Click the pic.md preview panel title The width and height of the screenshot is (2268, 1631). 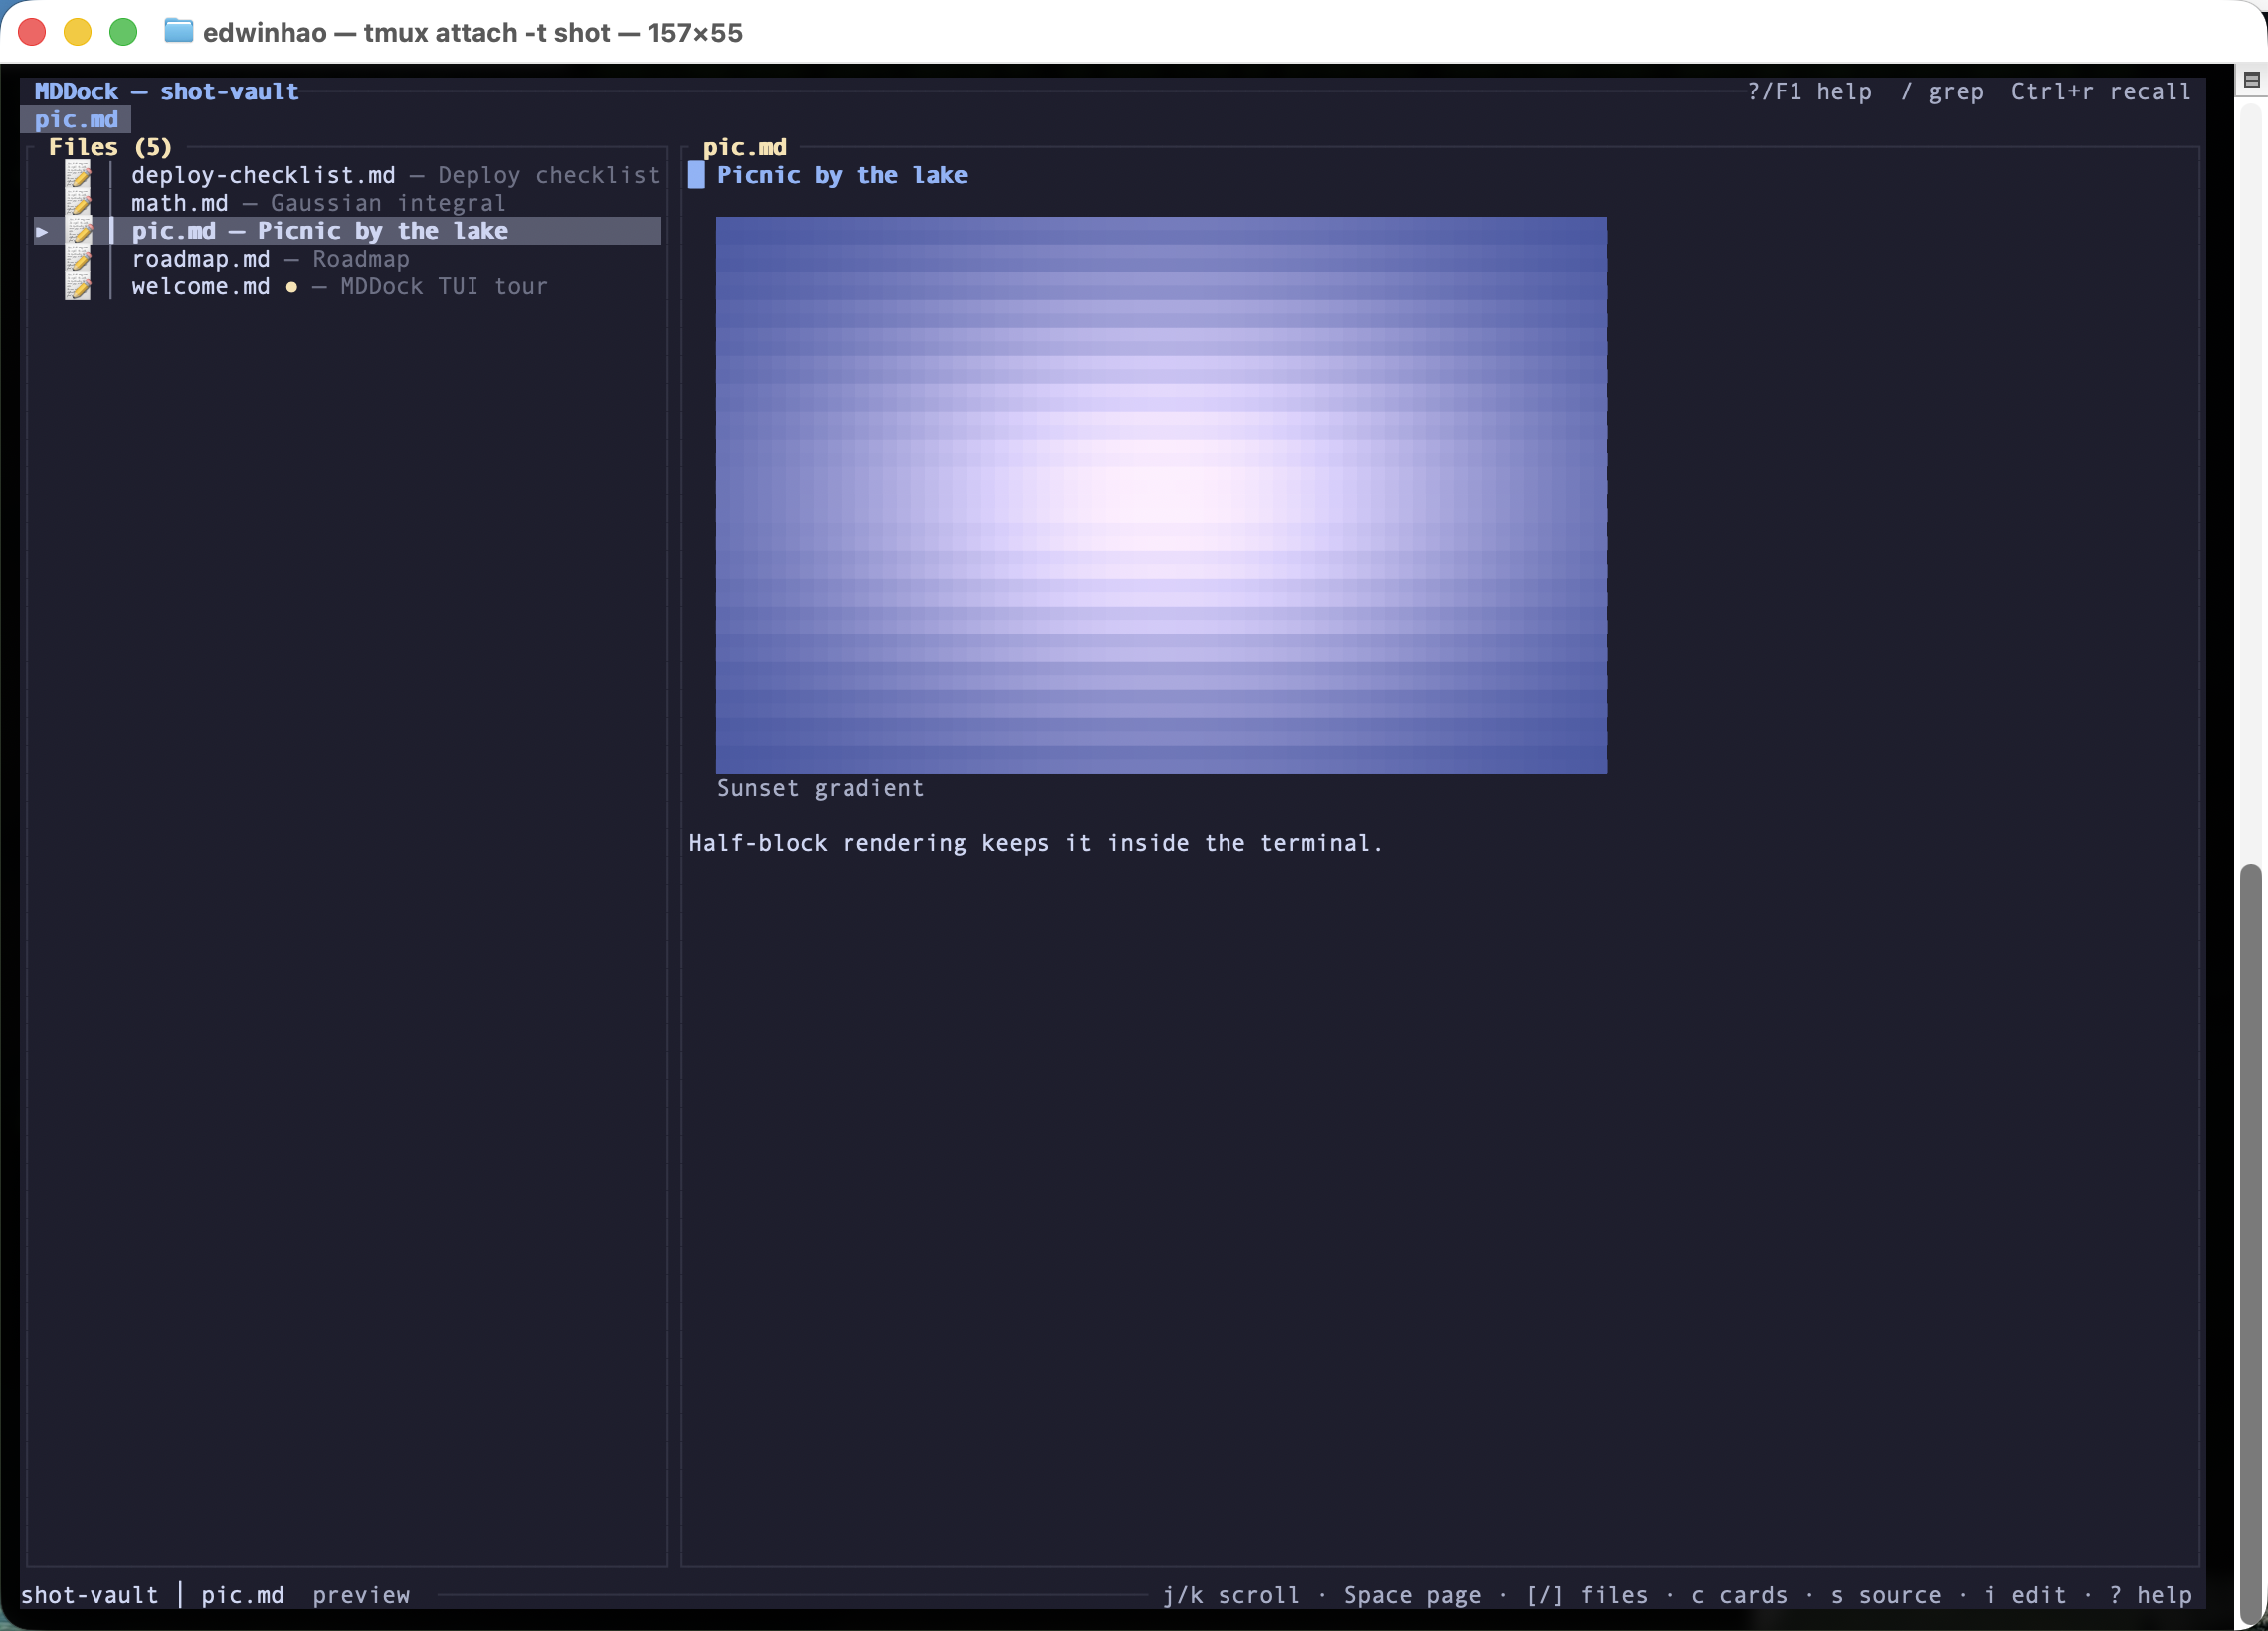(x=744, y=148)
